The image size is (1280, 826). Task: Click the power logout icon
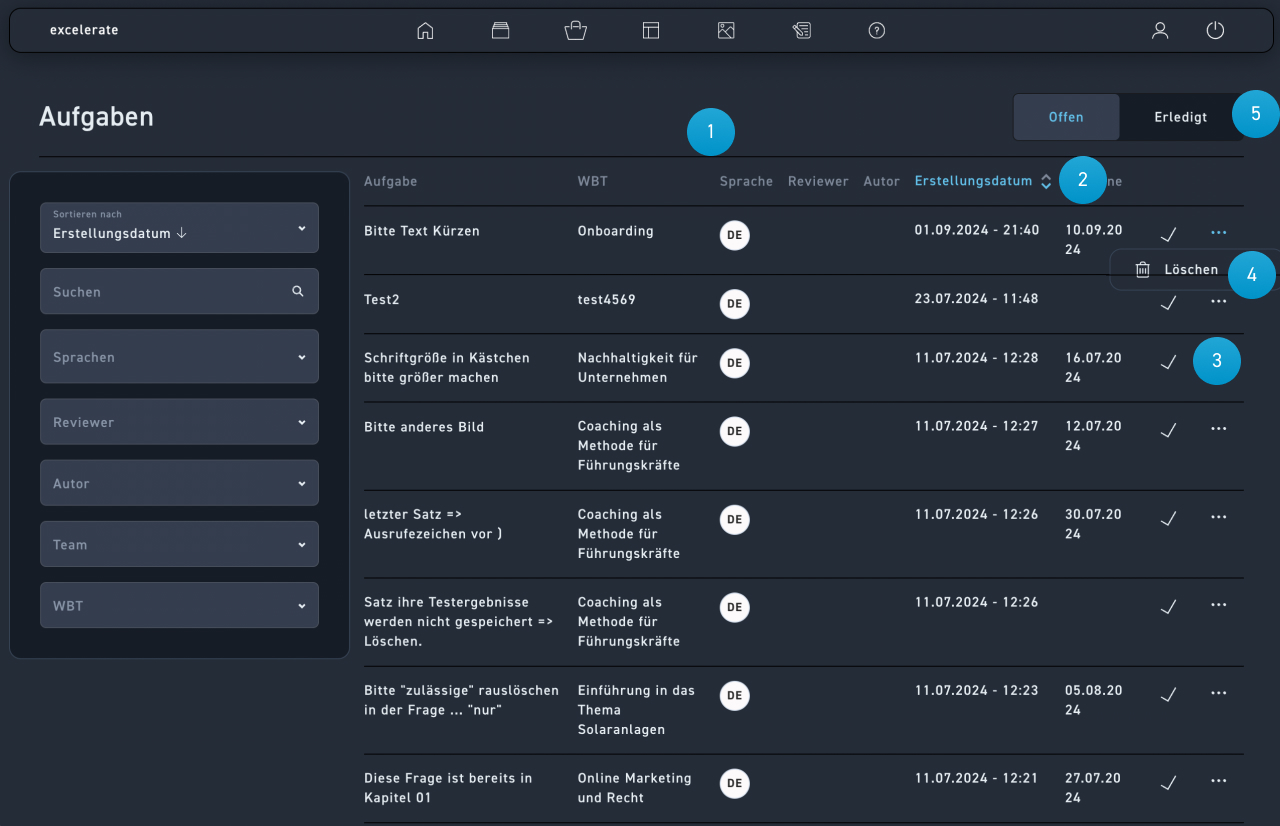coord(1215,31)
